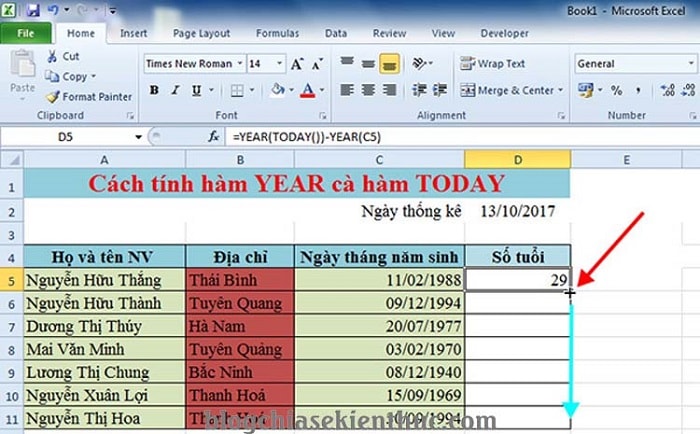The height and width of the screenshot is (434, 700).
Task: Open Alignment dialog launcher icon
Action: coord(561,116)
